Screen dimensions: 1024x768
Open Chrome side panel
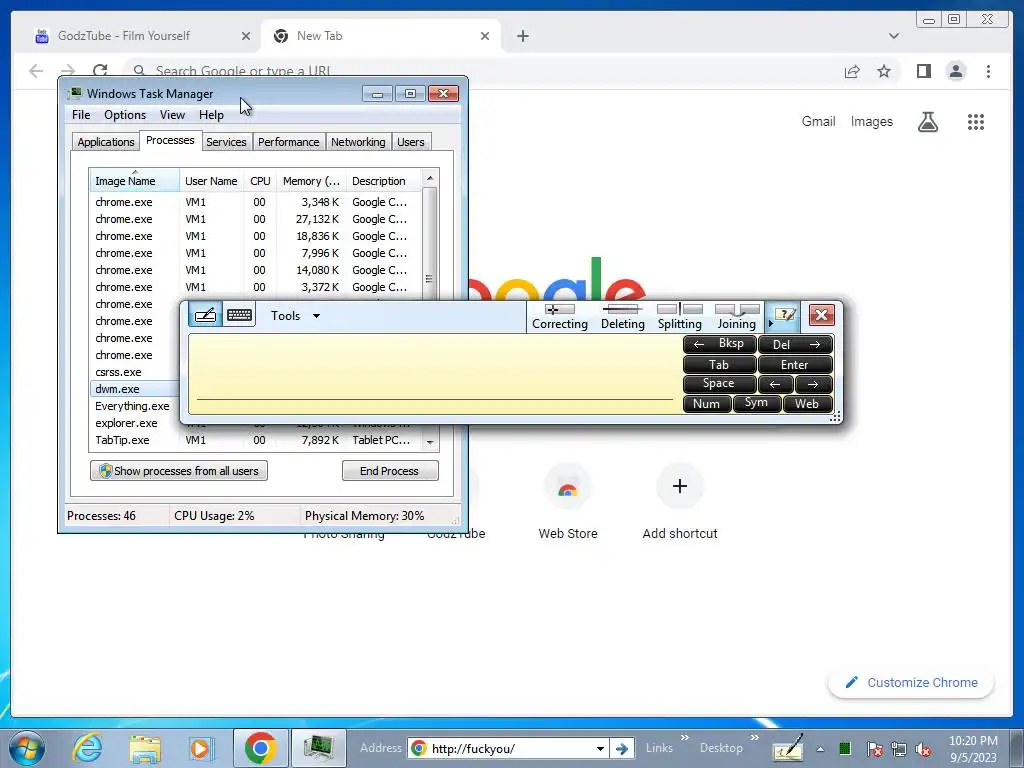click(923, 71)
